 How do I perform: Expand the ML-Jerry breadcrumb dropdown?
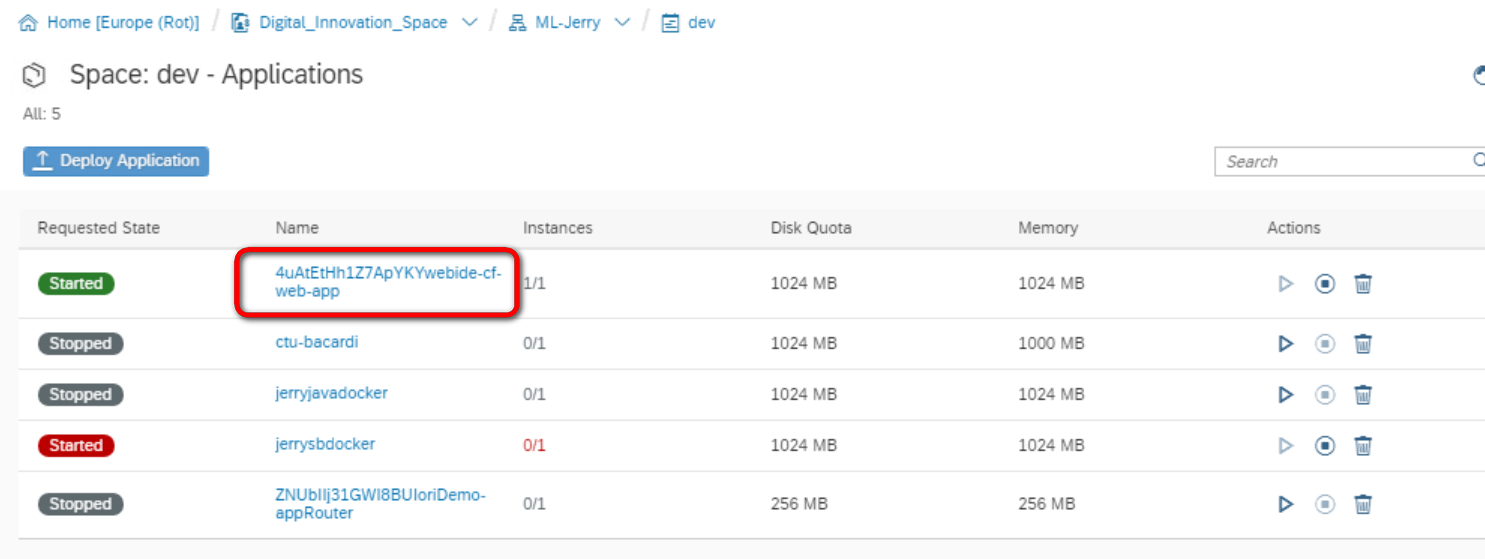click(622, 23)
